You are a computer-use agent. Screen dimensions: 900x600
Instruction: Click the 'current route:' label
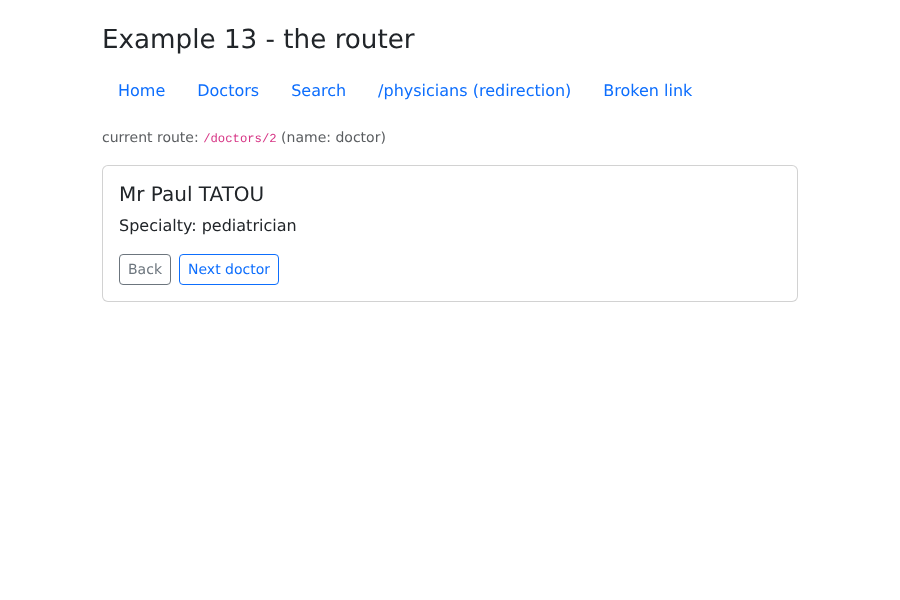coord(150,137)
